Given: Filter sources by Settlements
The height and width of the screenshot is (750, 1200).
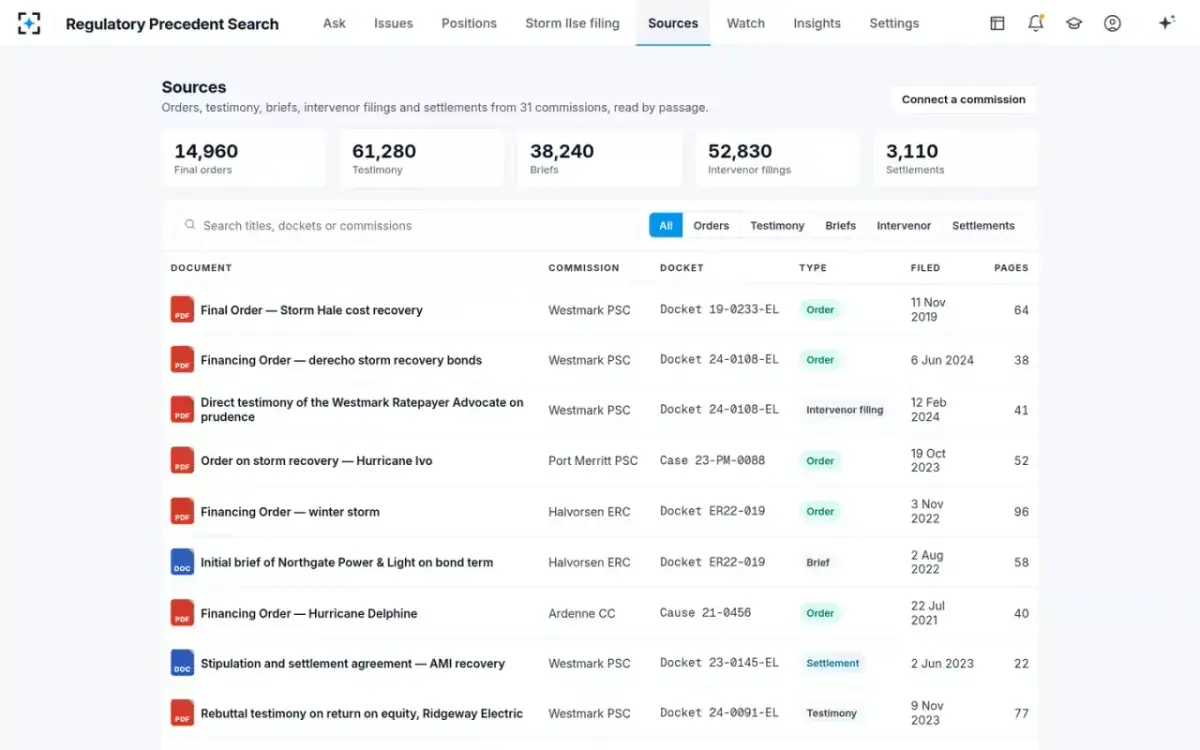Looking at the screenshot, I should pos(983,226).
